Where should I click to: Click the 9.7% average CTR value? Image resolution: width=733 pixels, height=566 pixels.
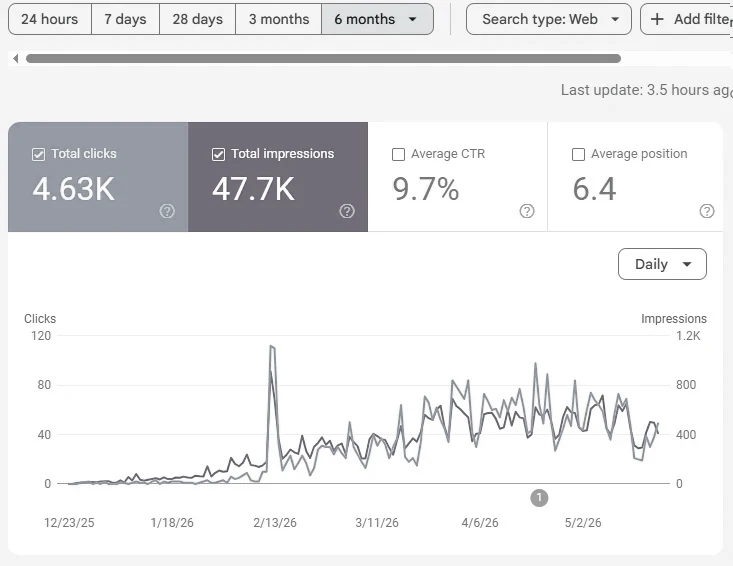[x=425, y=189]
